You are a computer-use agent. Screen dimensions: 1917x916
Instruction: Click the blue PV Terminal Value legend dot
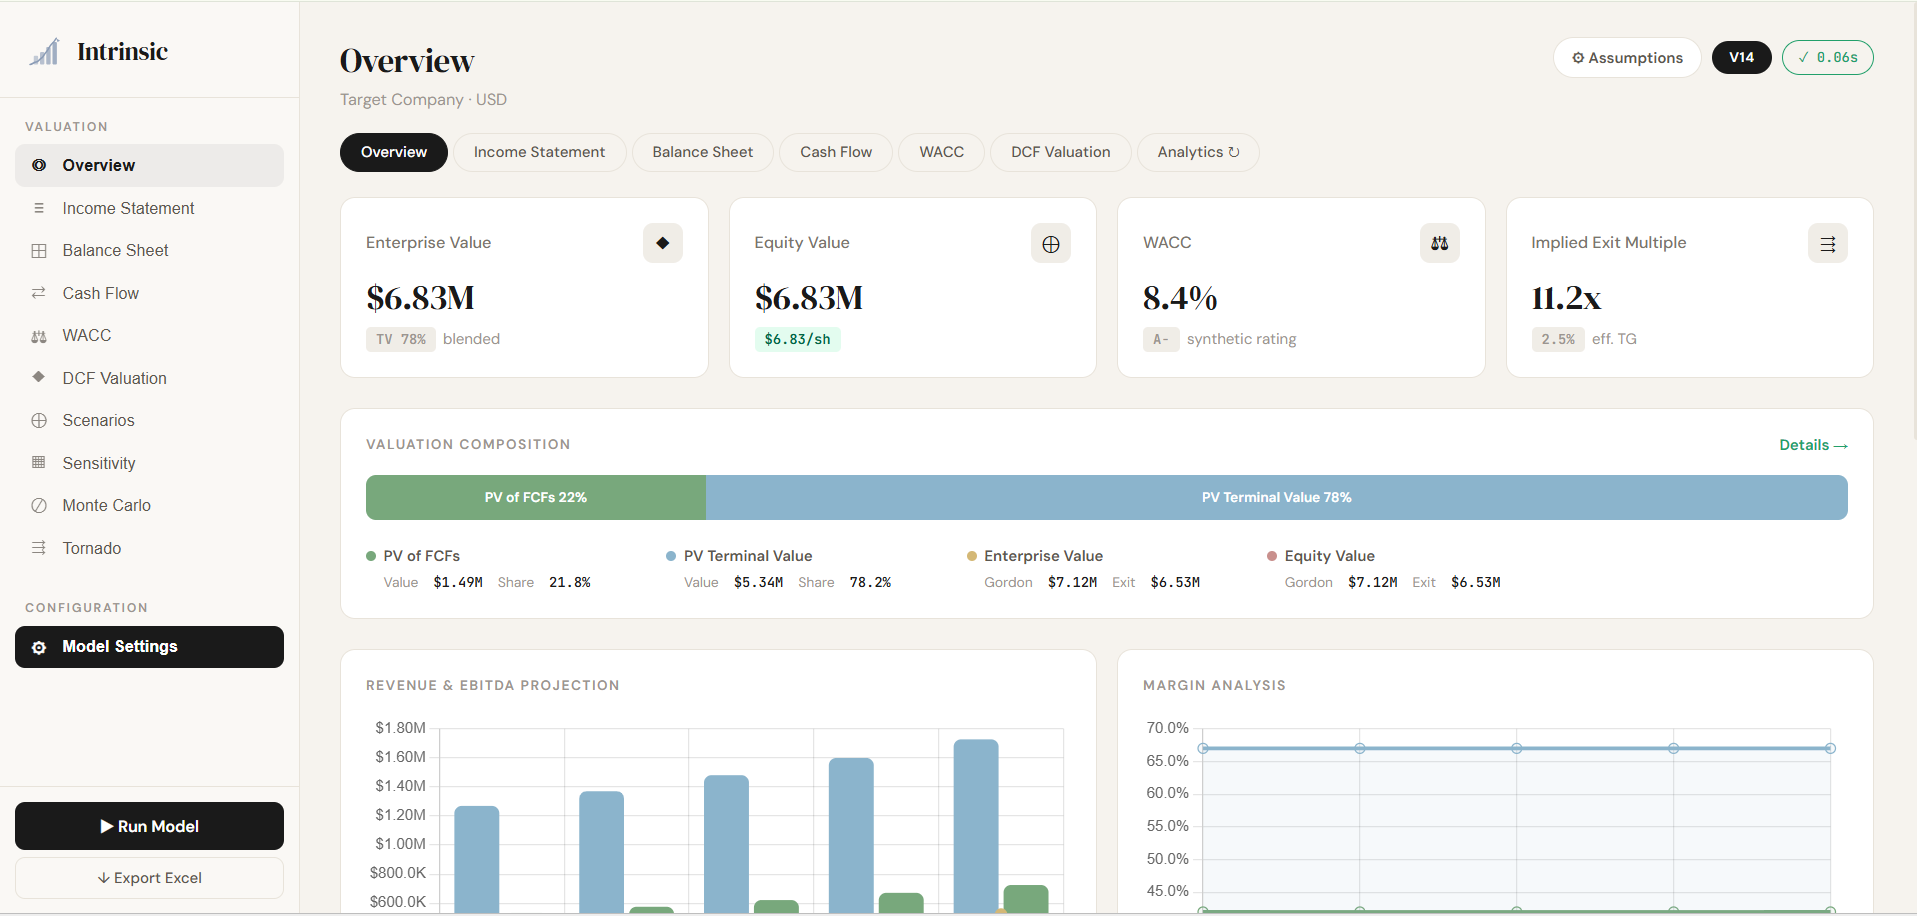coord(671,556)
